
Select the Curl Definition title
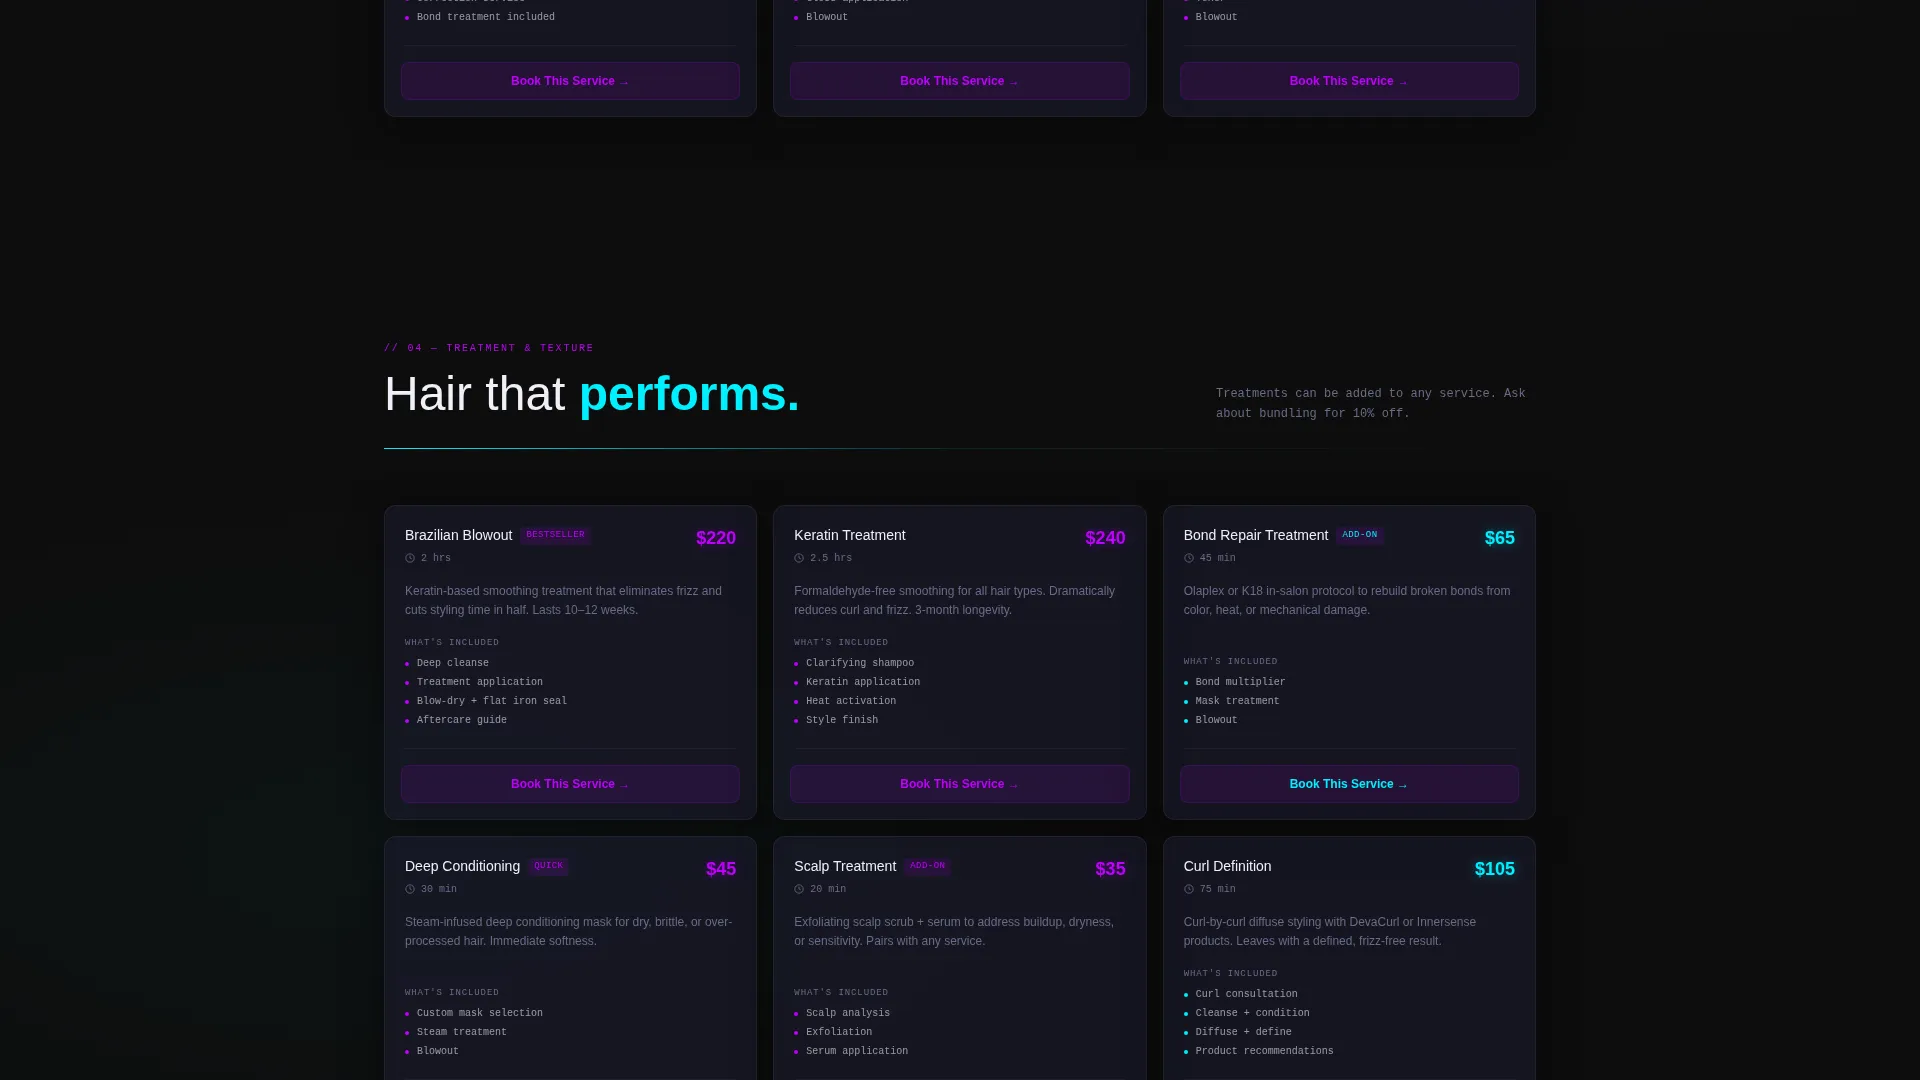(x=1227, y=867)
